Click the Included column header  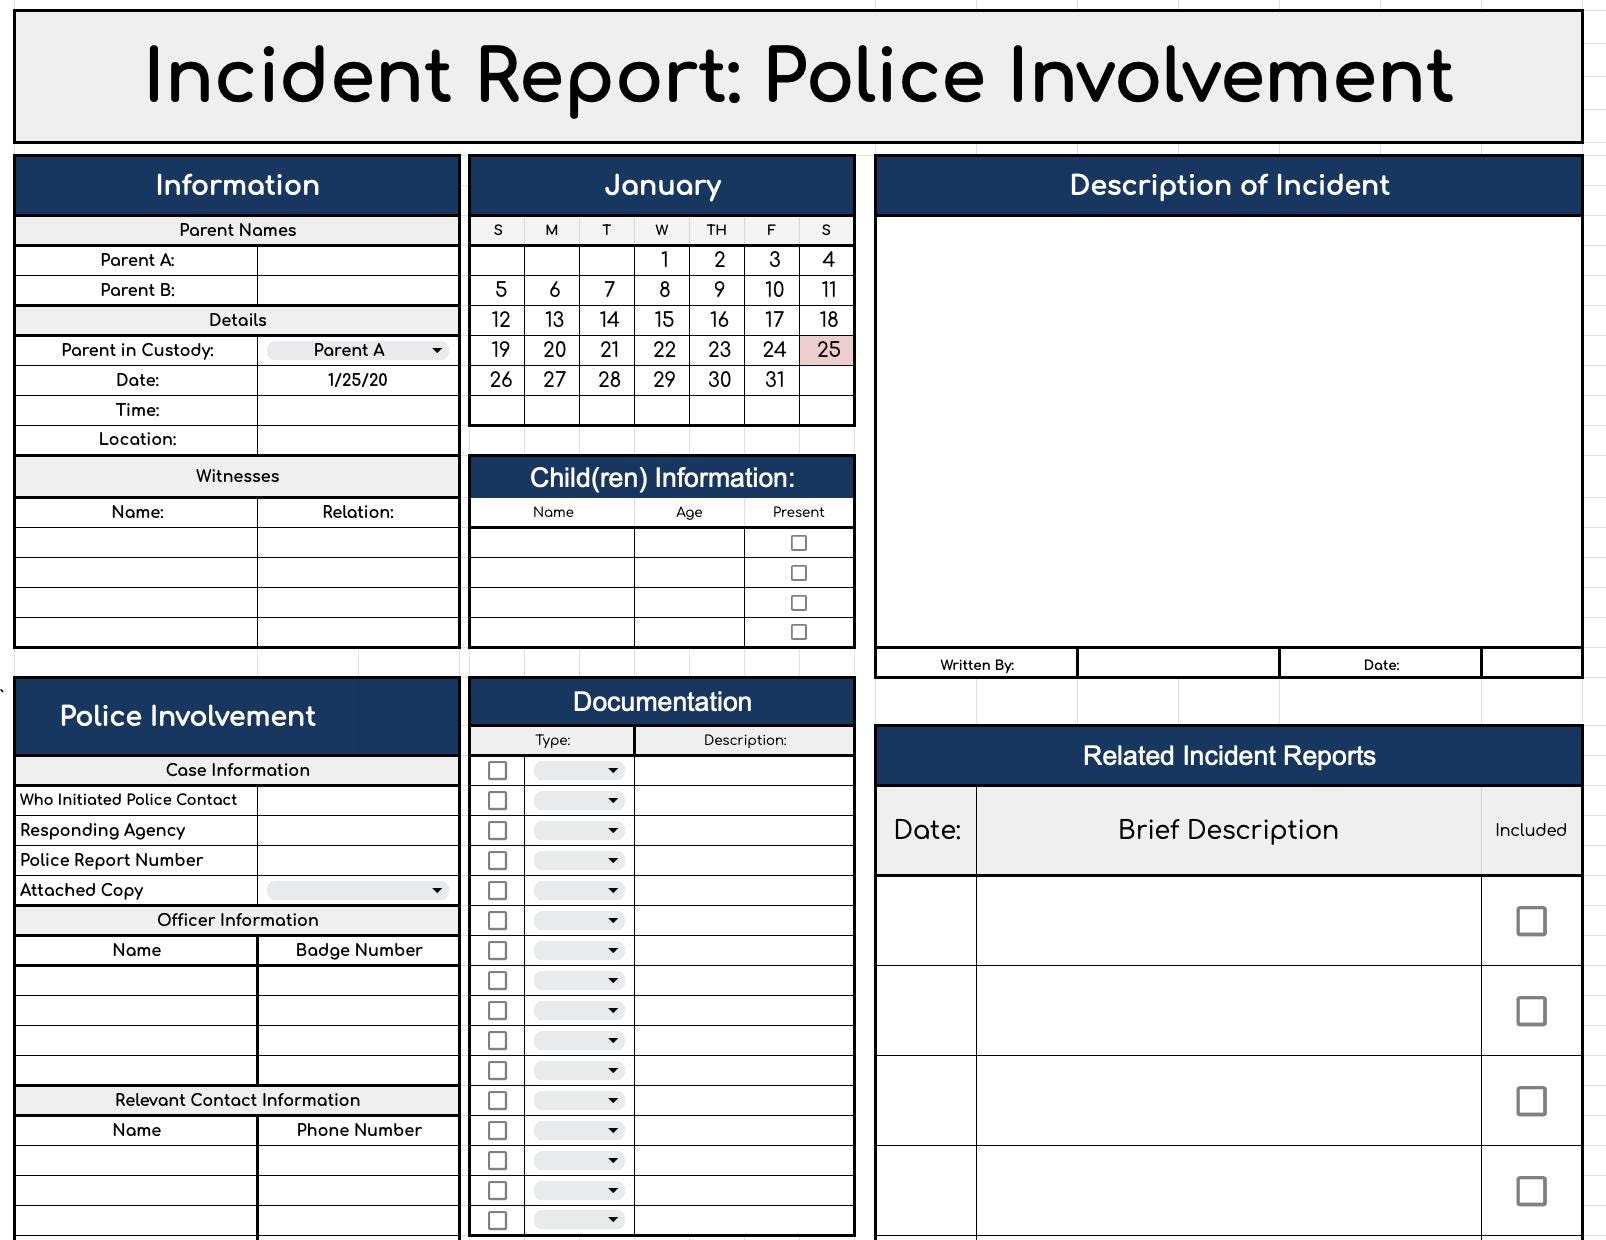pyautogui.click(x=1530, y=830)
